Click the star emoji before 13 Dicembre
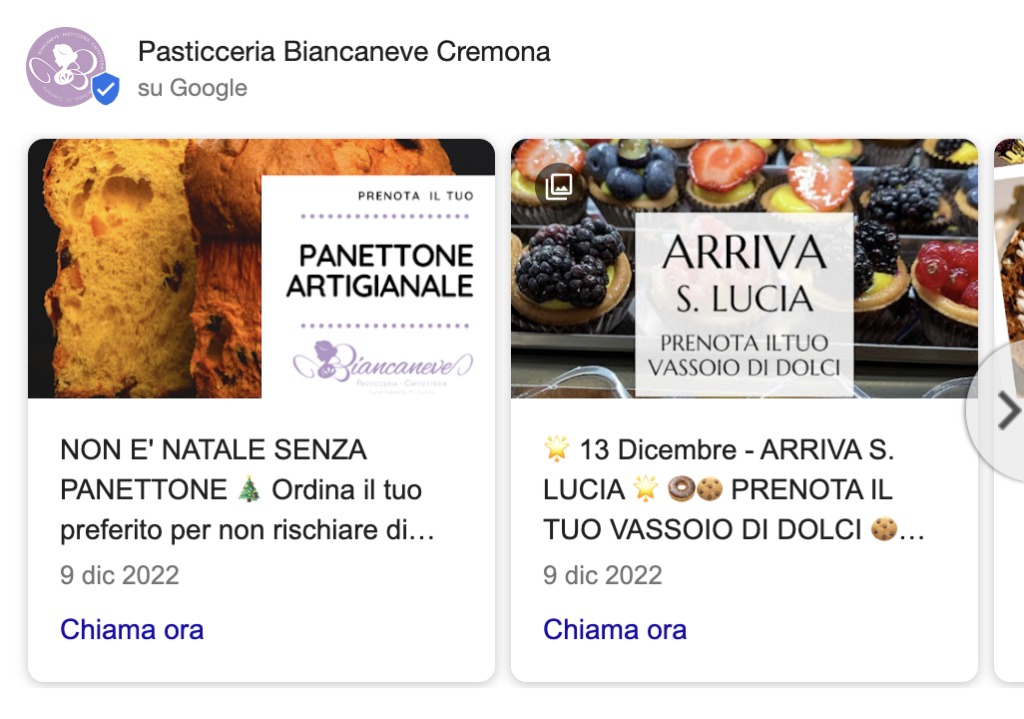 556,449
